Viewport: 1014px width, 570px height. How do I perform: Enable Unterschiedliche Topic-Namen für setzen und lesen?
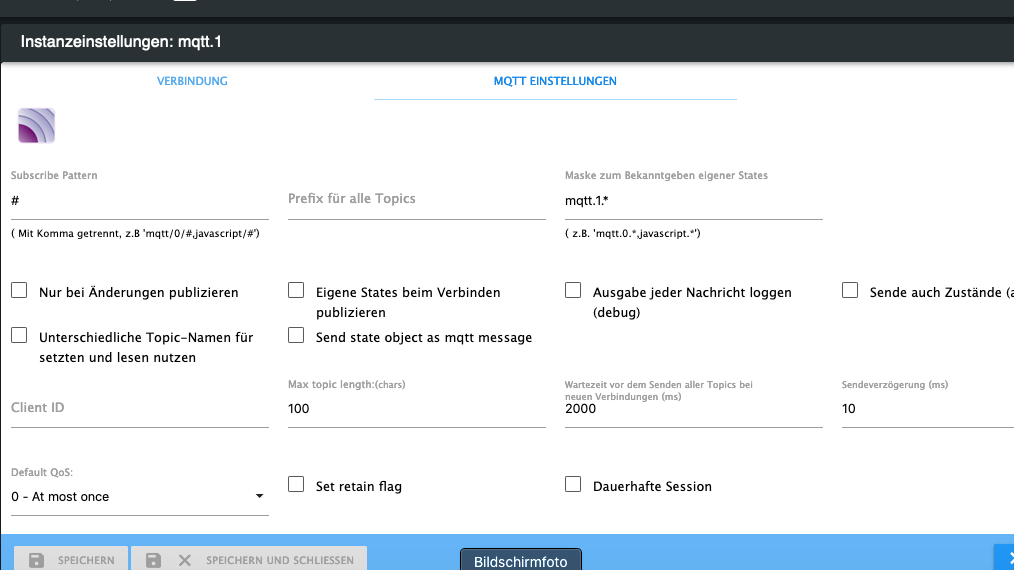coord(19,335)
